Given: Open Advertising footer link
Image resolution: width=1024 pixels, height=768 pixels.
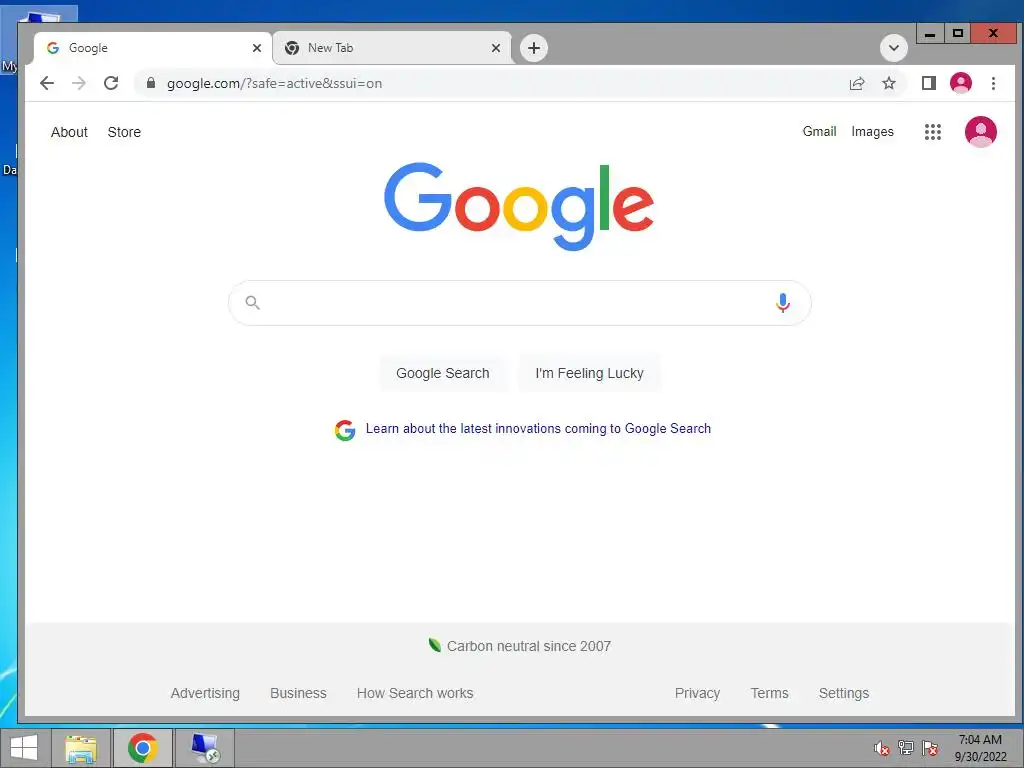Looking at the screenshot, I should (x=205, y=693).
